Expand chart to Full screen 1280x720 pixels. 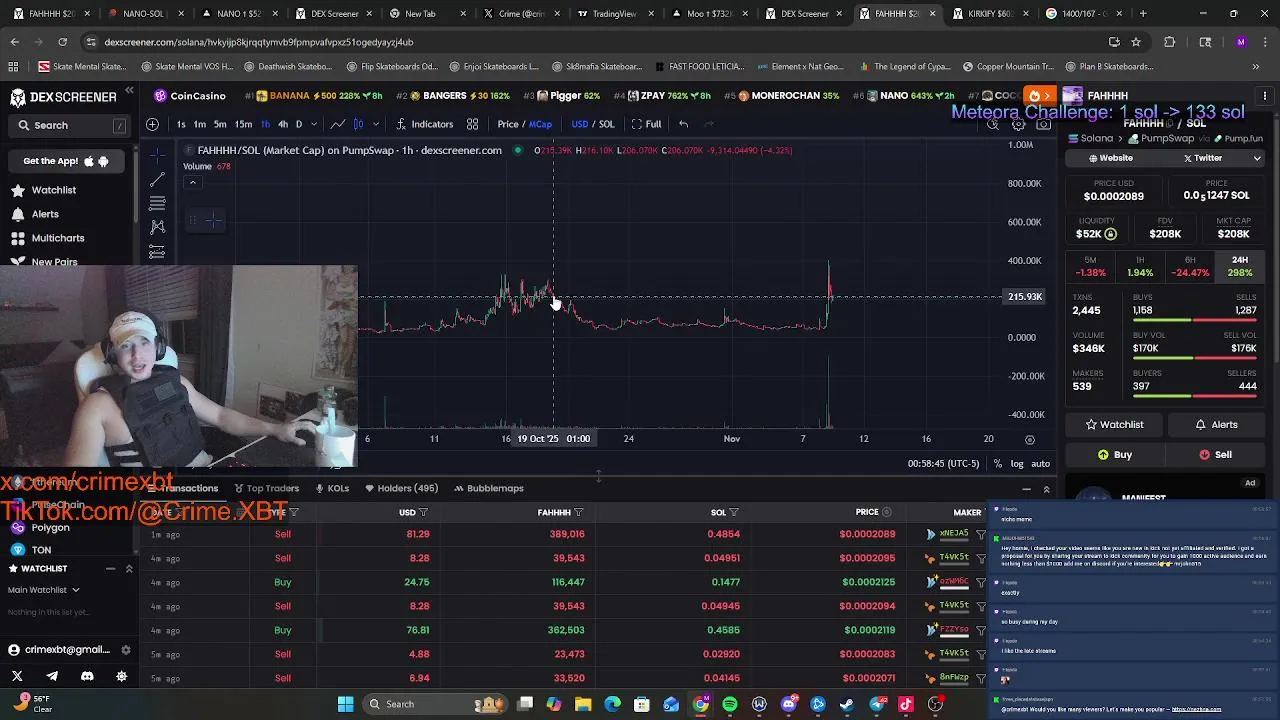point(645,124)
